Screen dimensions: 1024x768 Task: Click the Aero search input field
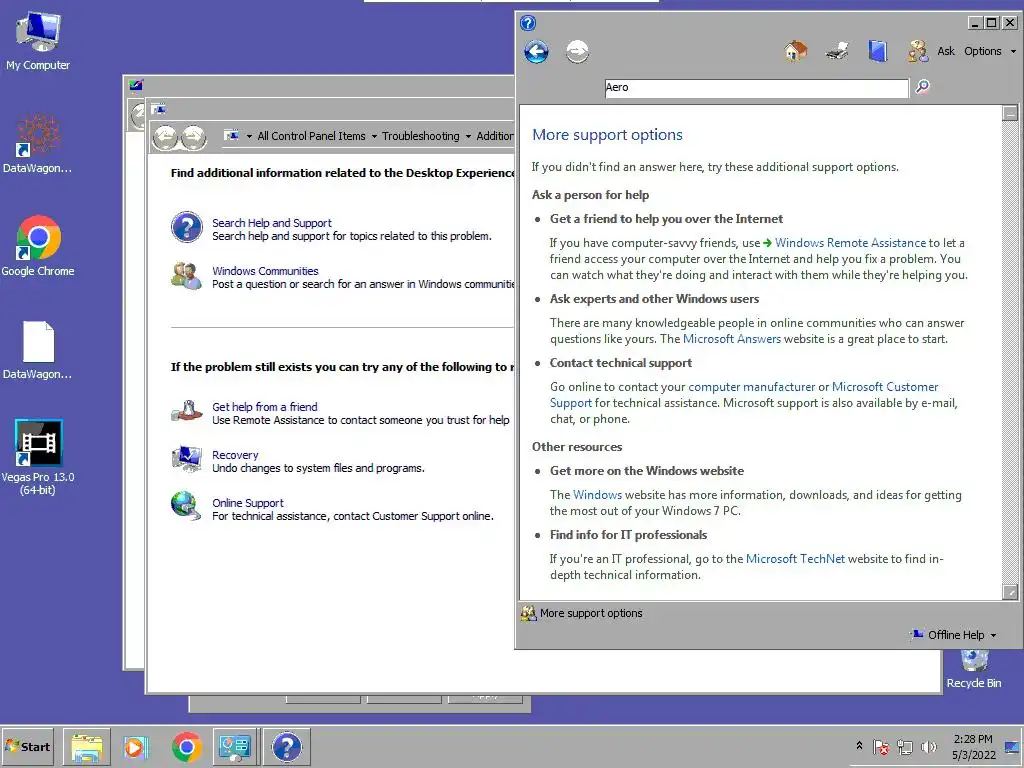click(x=756, y=88)
